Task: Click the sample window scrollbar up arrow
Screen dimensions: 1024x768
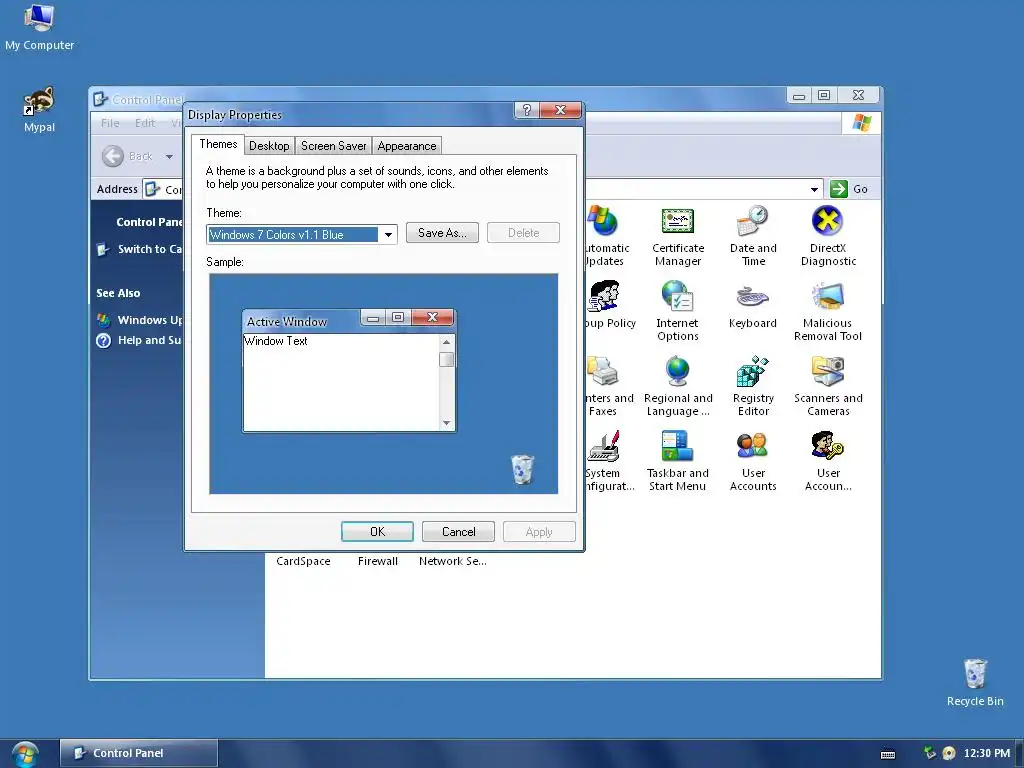Action: click(x=446, y=342)
